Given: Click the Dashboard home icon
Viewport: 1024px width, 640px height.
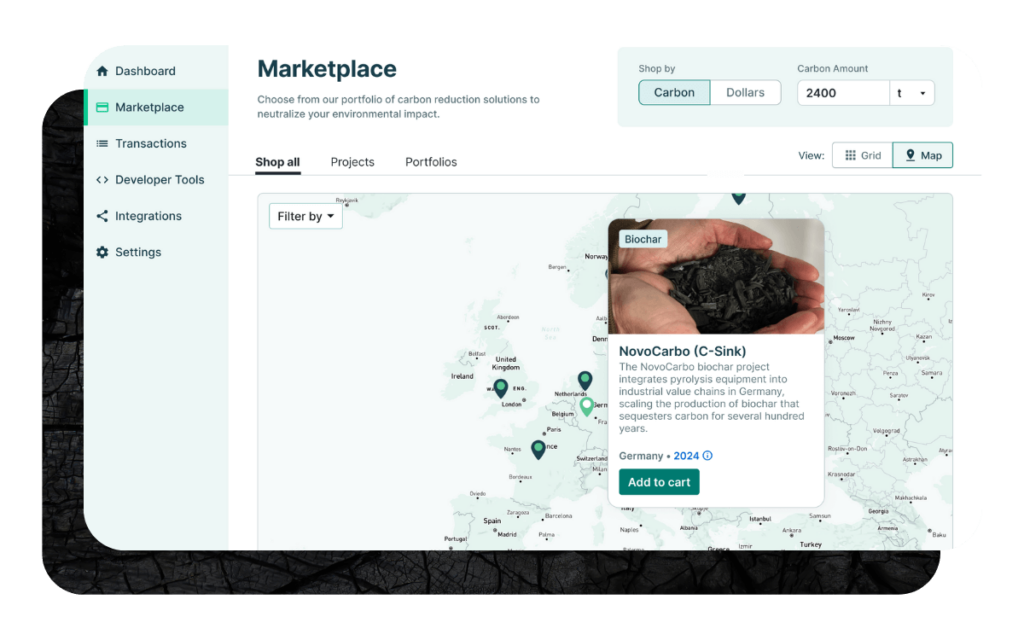Looking at the screenshot, I should coord(102,71).
